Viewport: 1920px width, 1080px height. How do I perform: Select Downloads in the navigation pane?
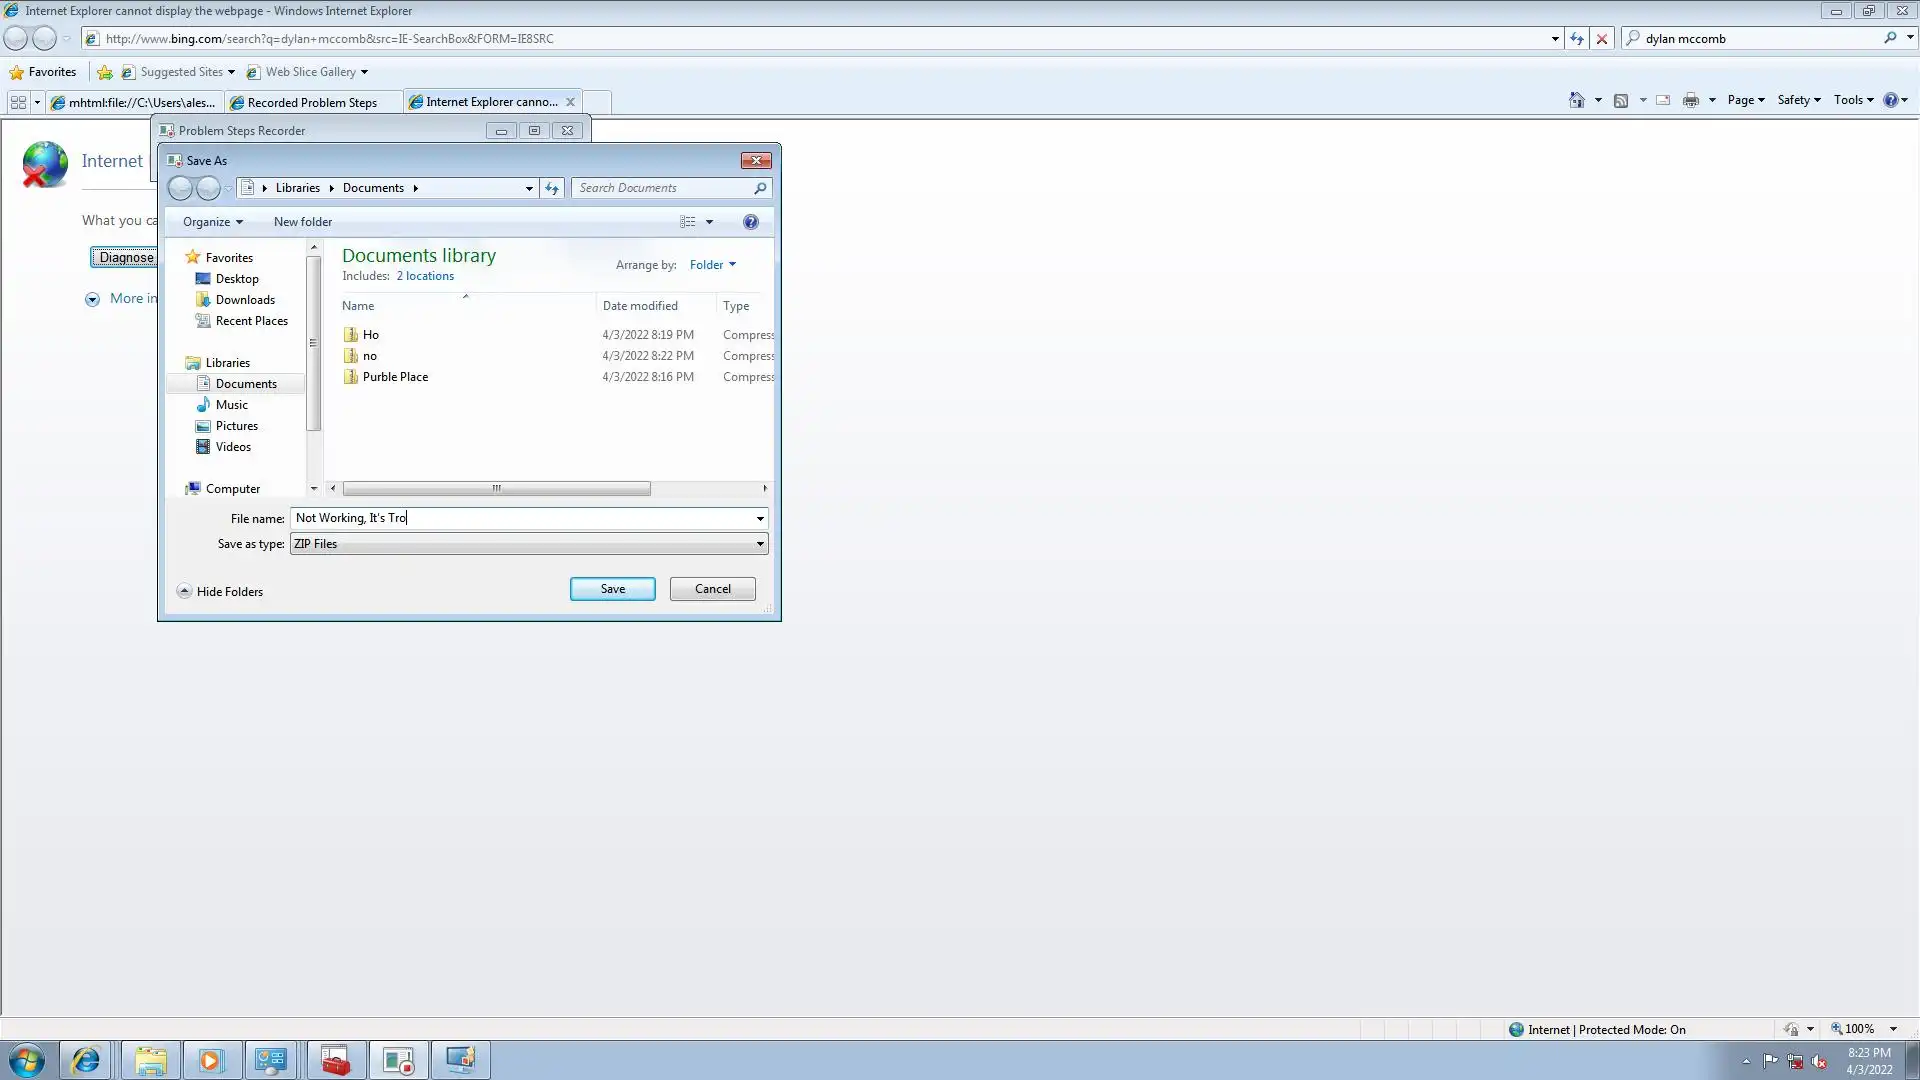(245, 300)
